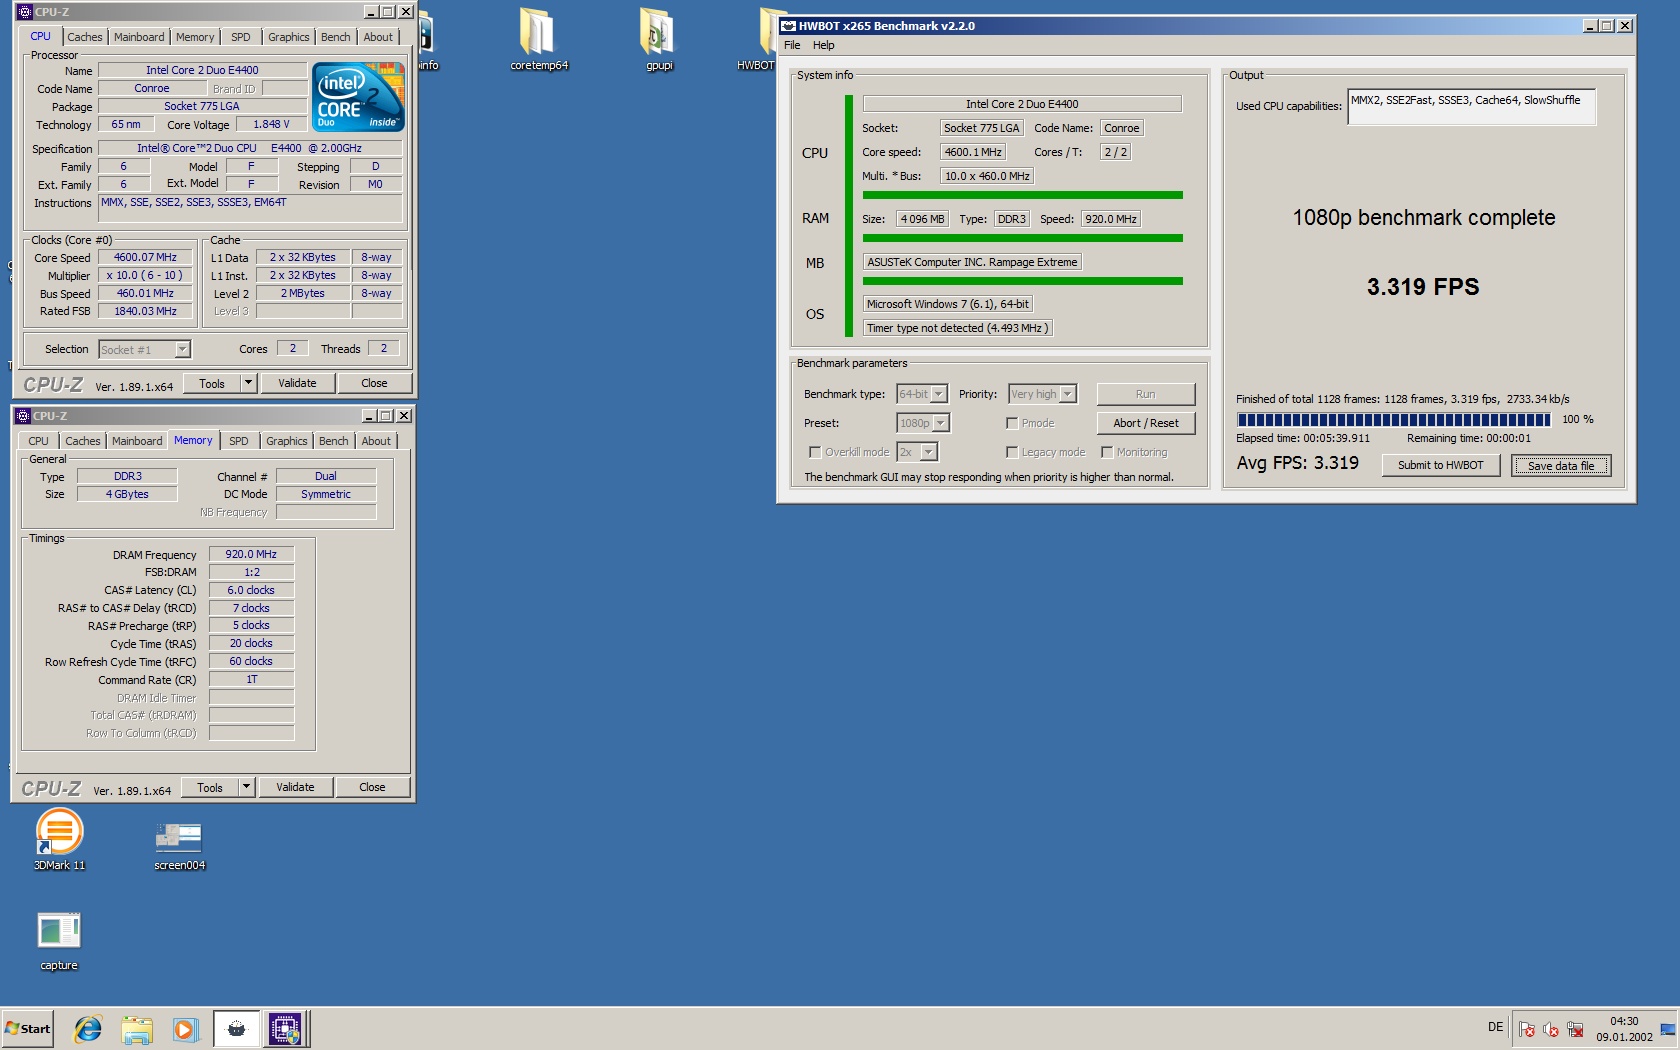Viewport: 1680px width, 1050px height.
Task: Click the Avg FPS: 3.319 text
Action: (x=1297, y=463)
